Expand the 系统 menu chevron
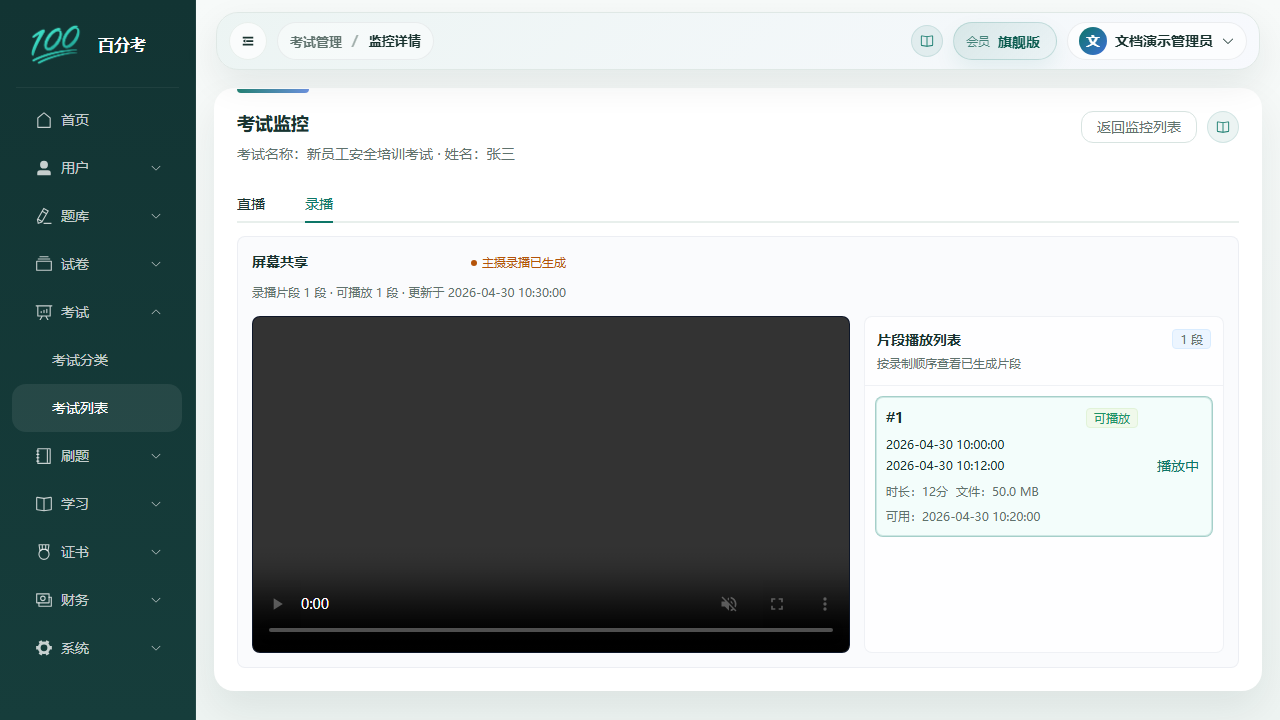This screenshot has width=1280, height=720. tap(156, 648)
